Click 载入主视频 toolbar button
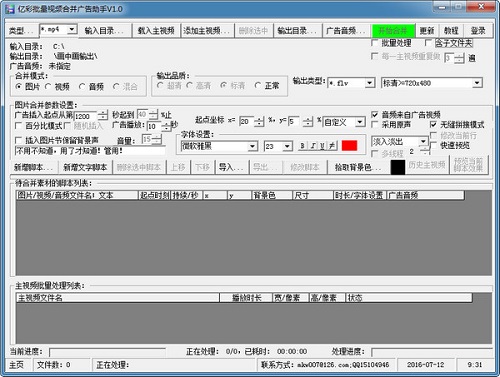This screenshot has height=377, width=500. [156, 31]
